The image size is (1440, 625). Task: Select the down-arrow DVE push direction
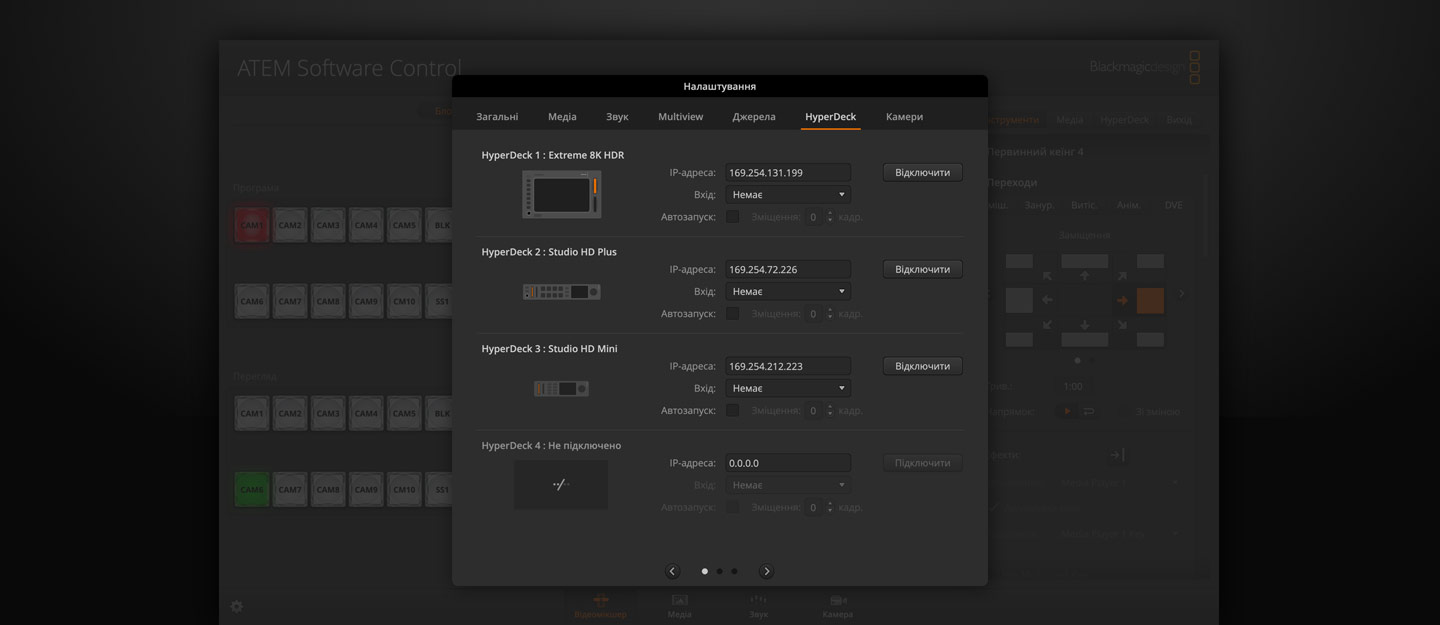tap(1085, 325)
